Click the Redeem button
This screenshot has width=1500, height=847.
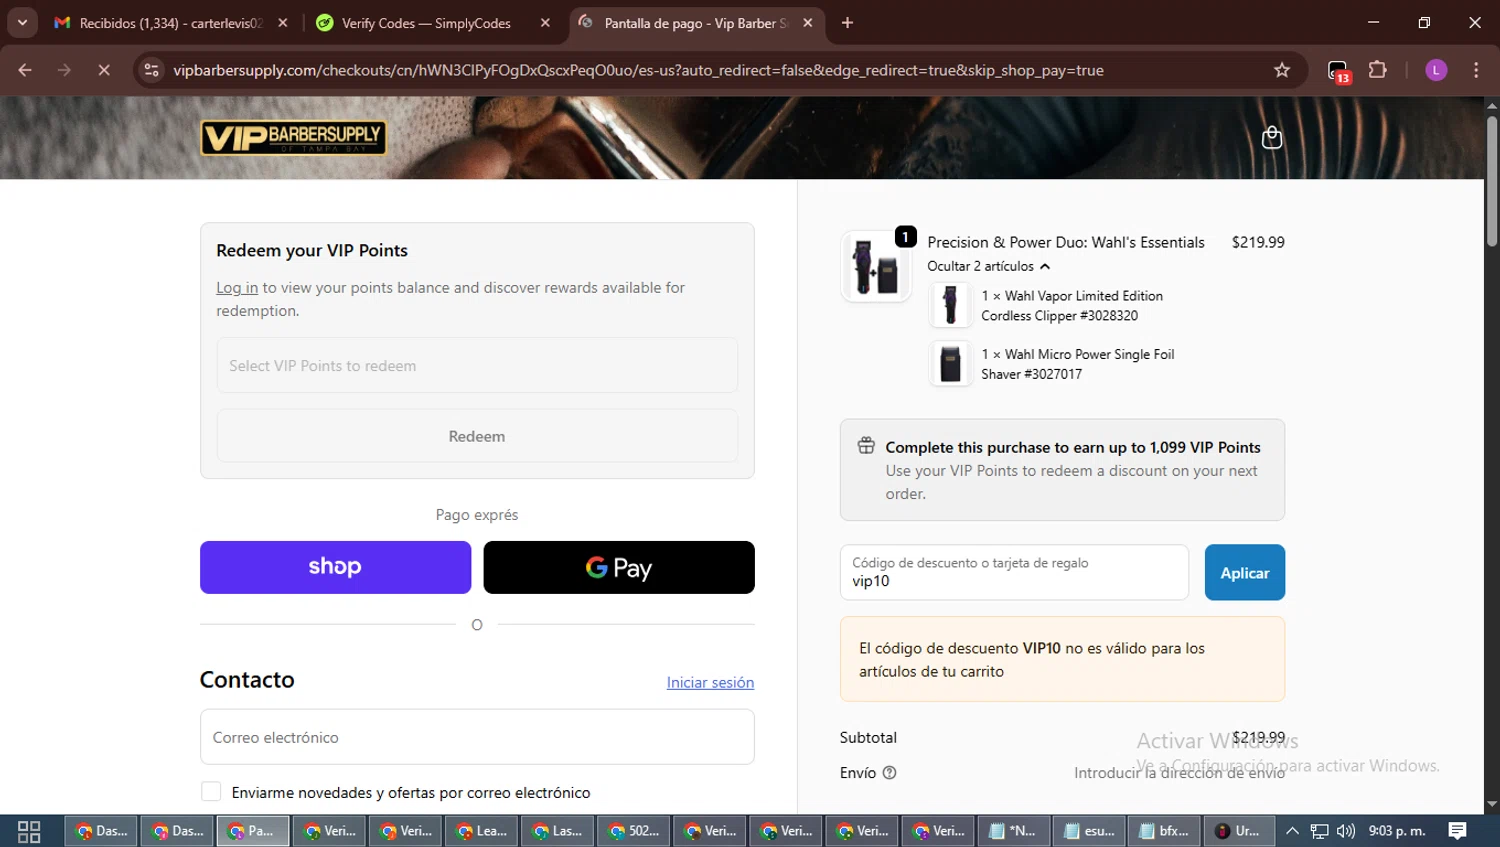tap(477, 436)
